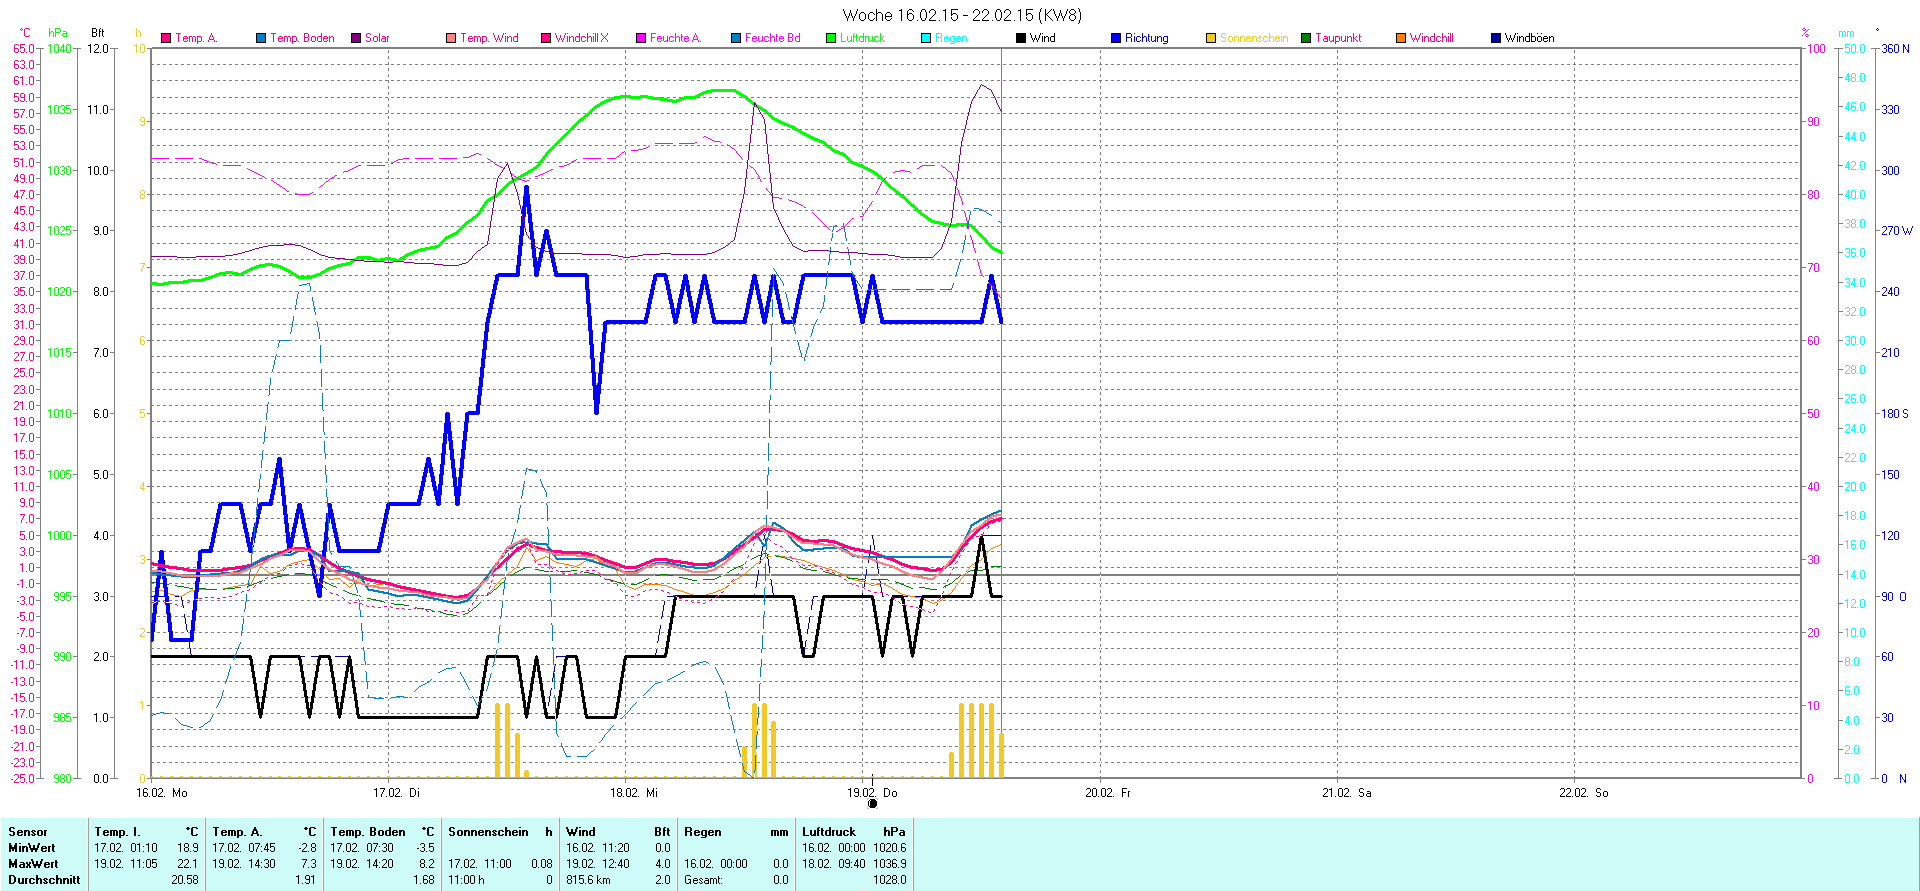
Task: Click the blue Richtung legend marker
Action: click(x=1116, y=38)
